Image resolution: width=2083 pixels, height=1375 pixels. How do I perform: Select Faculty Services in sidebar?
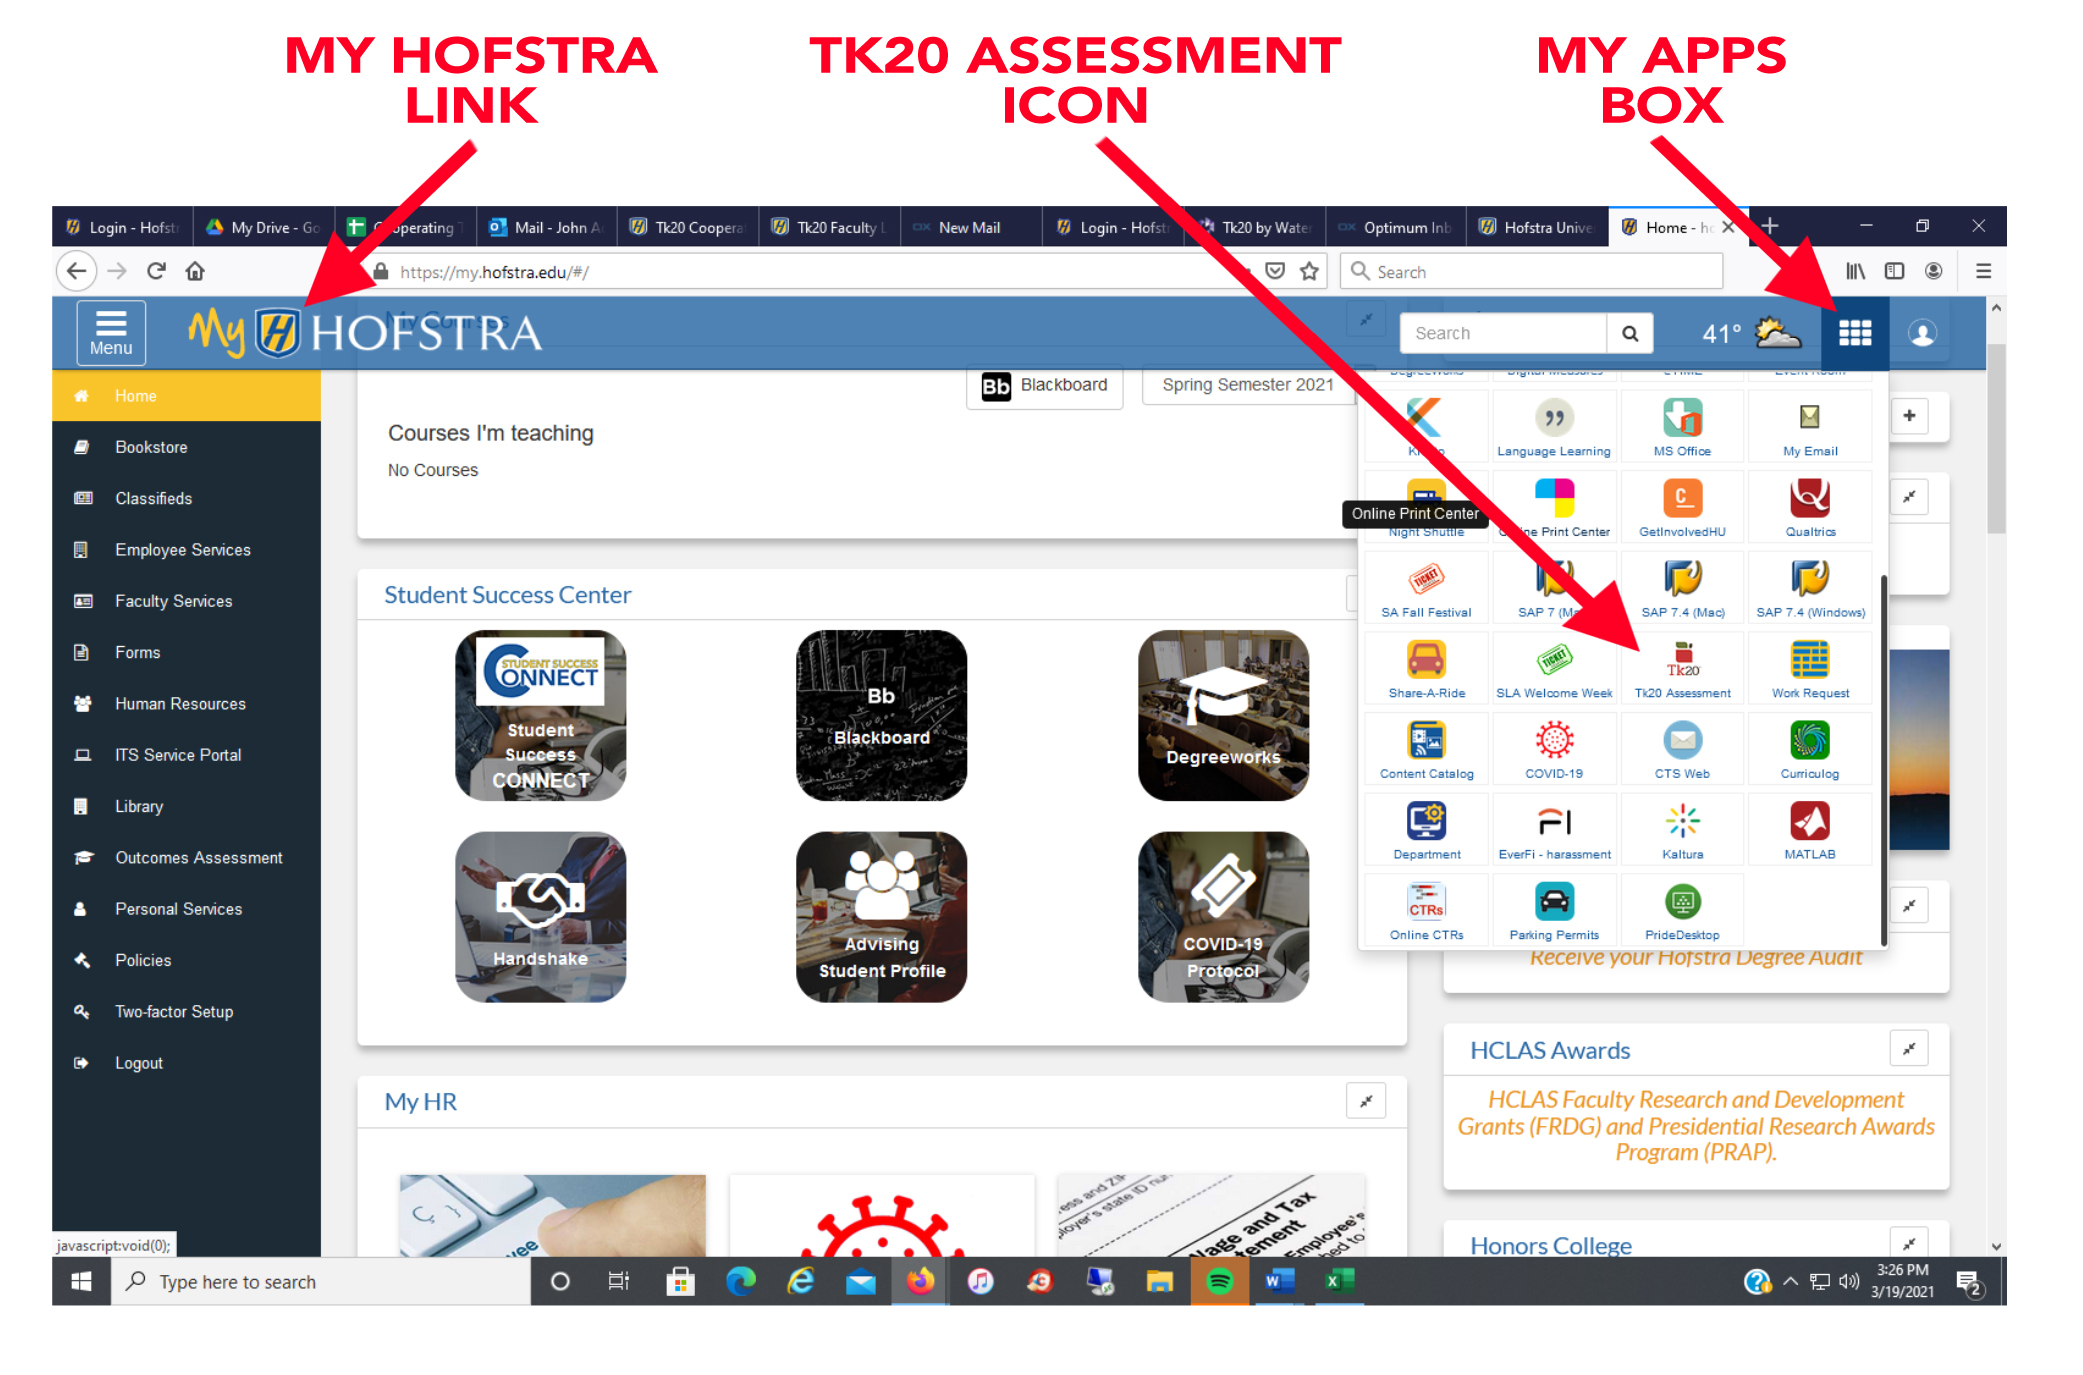tap(173, 601)
